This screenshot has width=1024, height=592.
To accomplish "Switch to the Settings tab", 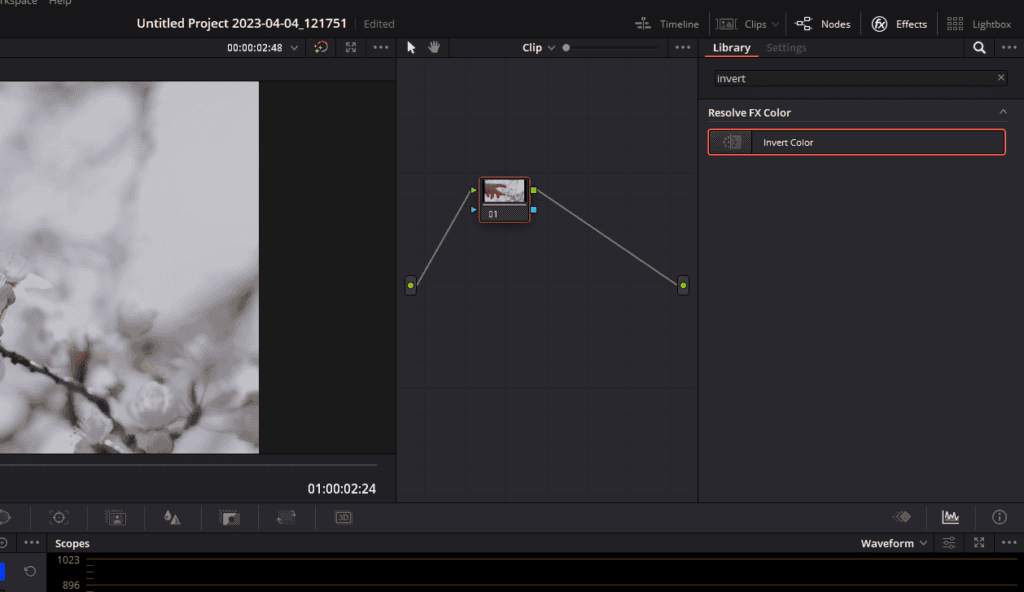I will tap(786, 47).
